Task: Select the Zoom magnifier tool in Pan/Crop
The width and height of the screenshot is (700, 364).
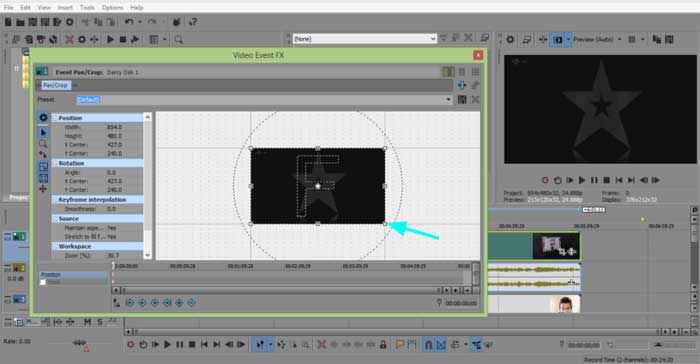Action: click(43, 144)
